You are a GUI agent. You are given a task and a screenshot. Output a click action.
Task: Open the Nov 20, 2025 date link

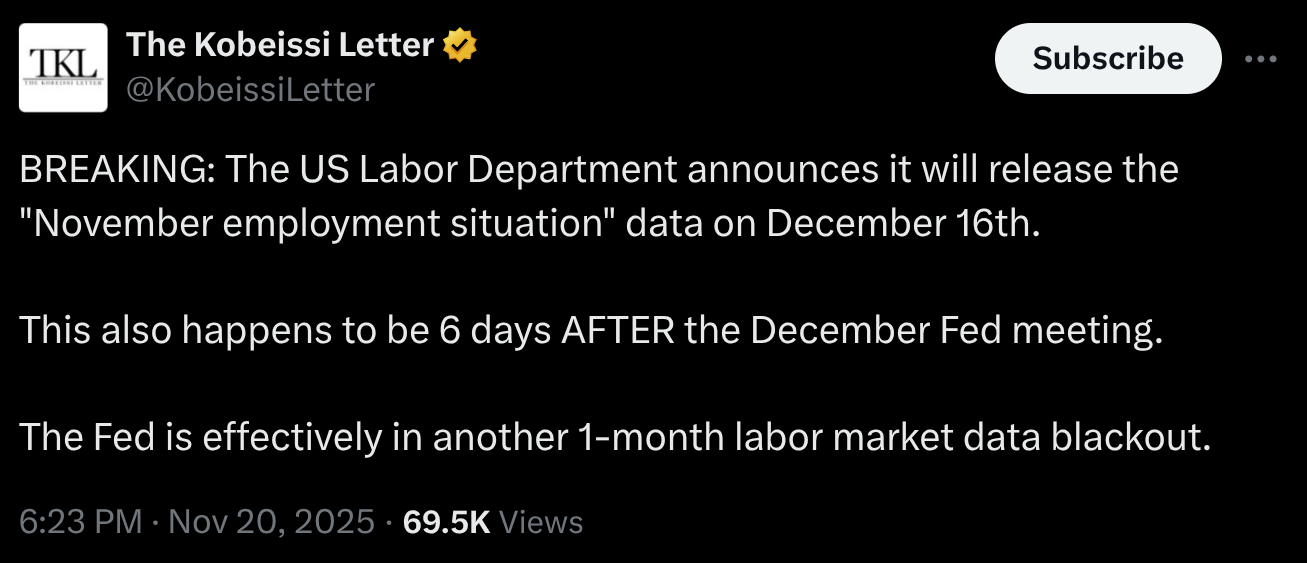270,521
